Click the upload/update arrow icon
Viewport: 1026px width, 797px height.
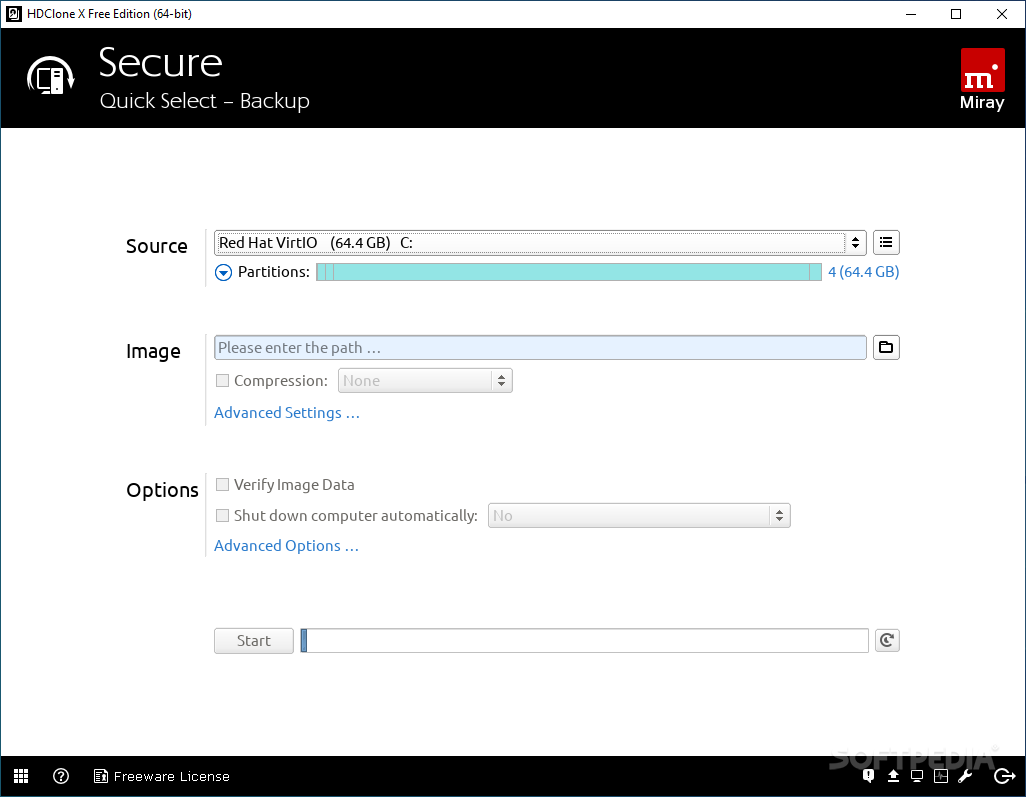click(893, 776)
